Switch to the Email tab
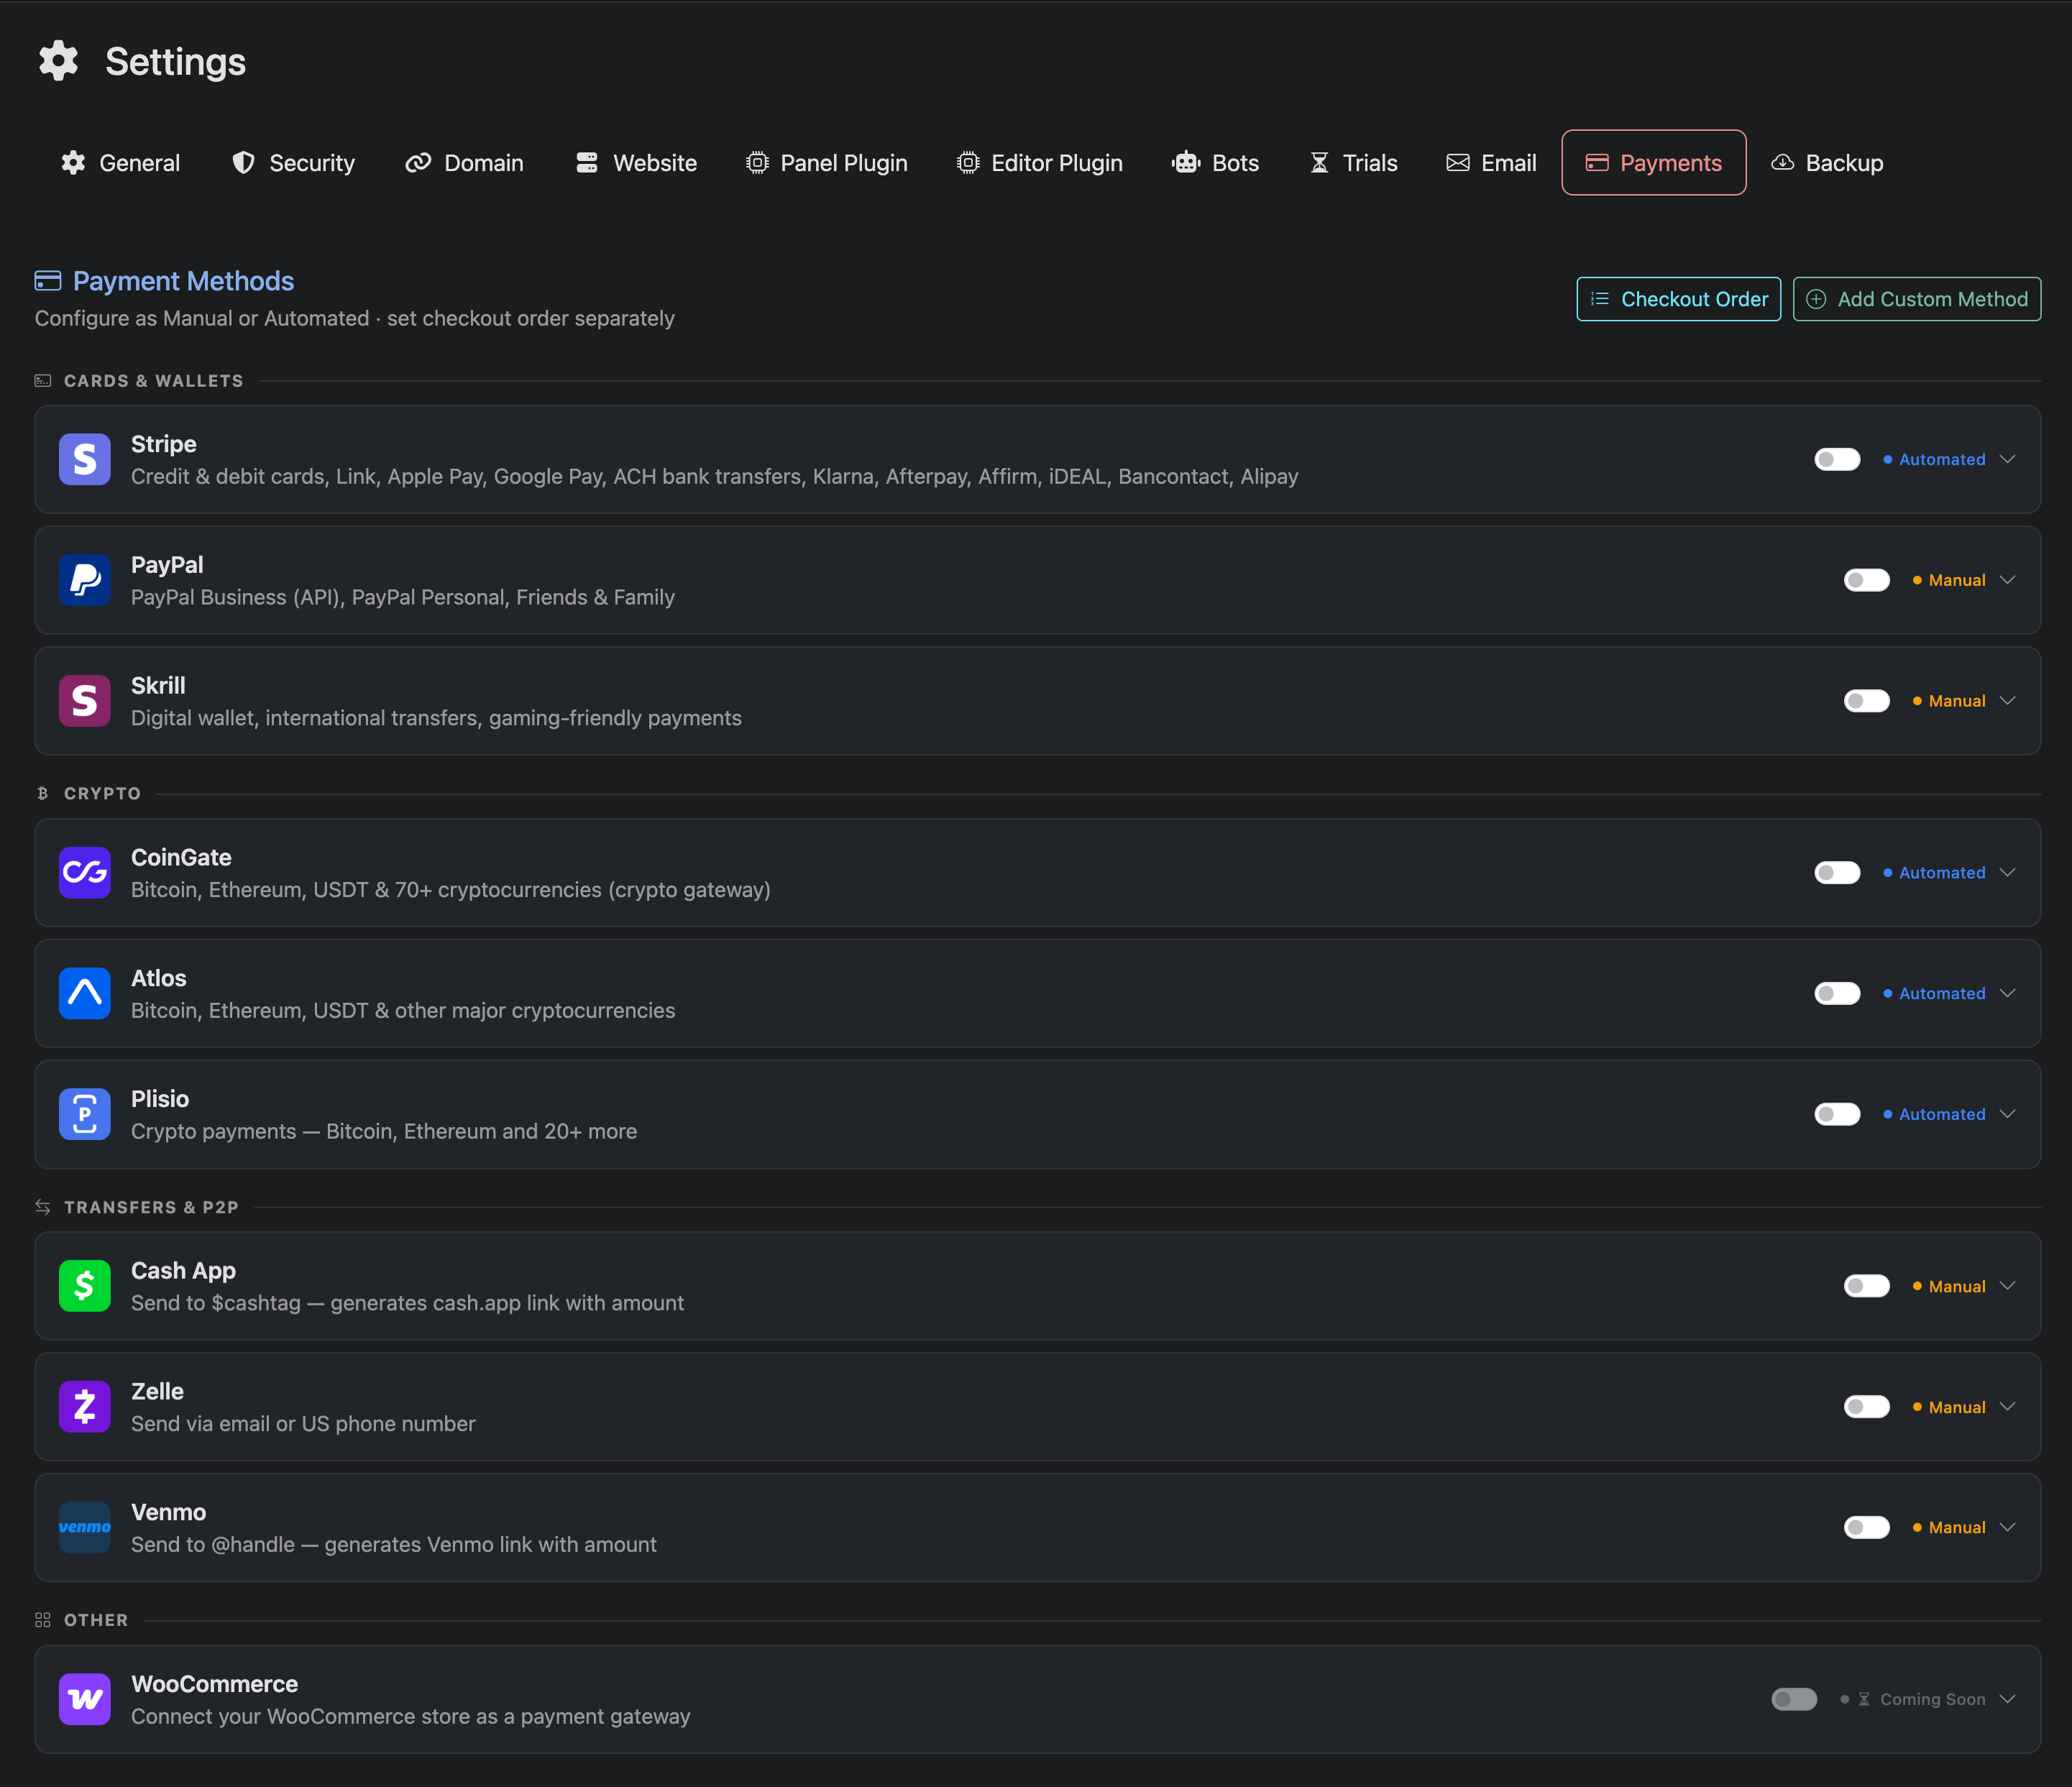The width and height of the screenshot is (2072, 1787). tap(1491, 163)
